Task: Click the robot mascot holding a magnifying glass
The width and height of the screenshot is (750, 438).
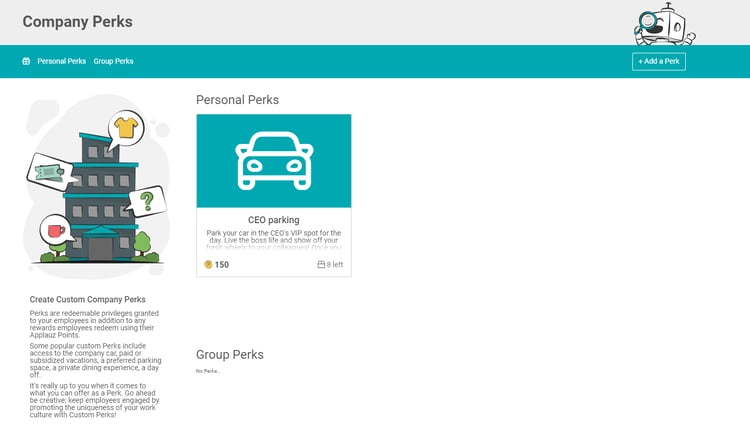Action: tap(662, 26)
